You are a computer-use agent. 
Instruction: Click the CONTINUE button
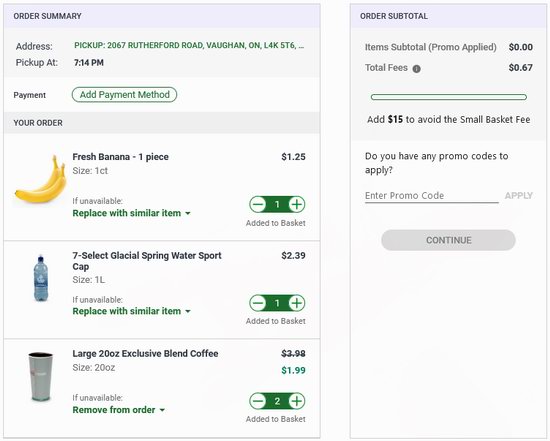click(448, 240)
